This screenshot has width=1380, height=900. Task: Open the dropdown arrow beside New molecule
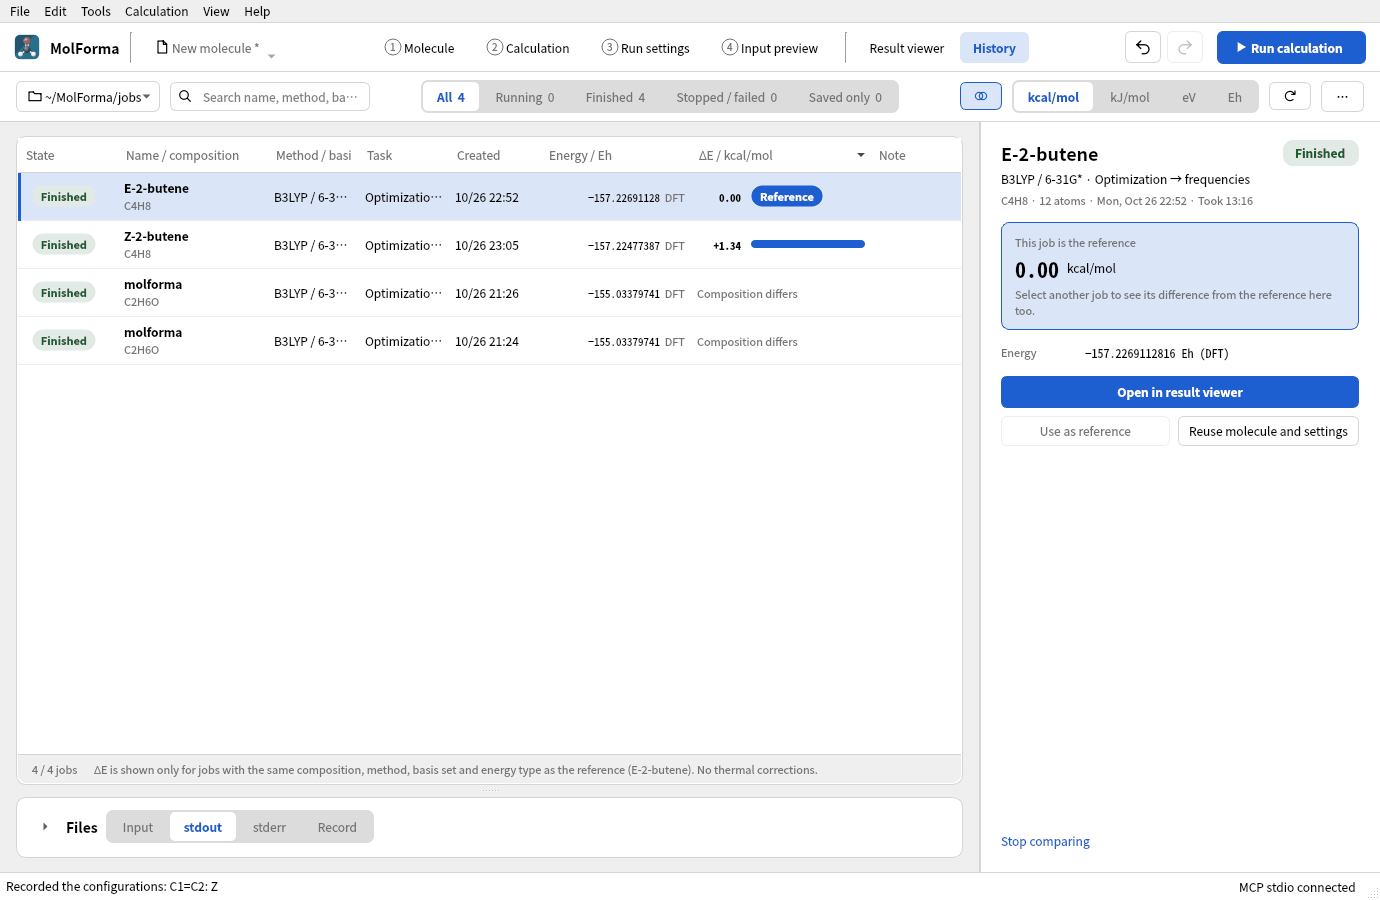[271, 56]
